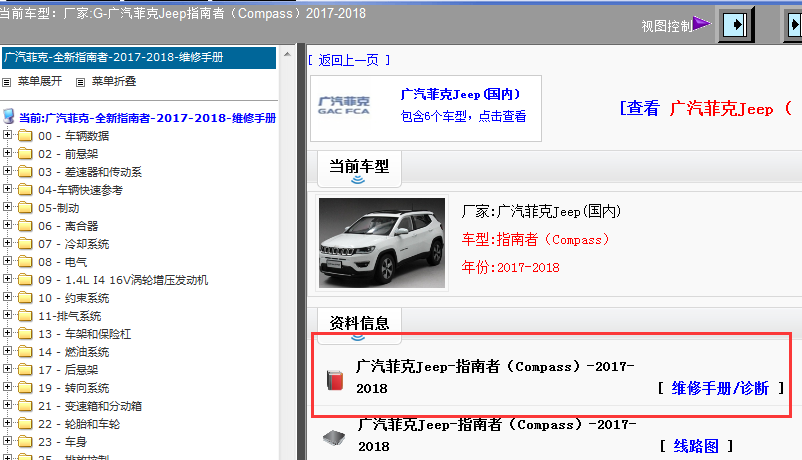This screenshot has height=460, width=802.
Task: Click the gray chip icon for 线路图
Action: (x=334, y=437)
